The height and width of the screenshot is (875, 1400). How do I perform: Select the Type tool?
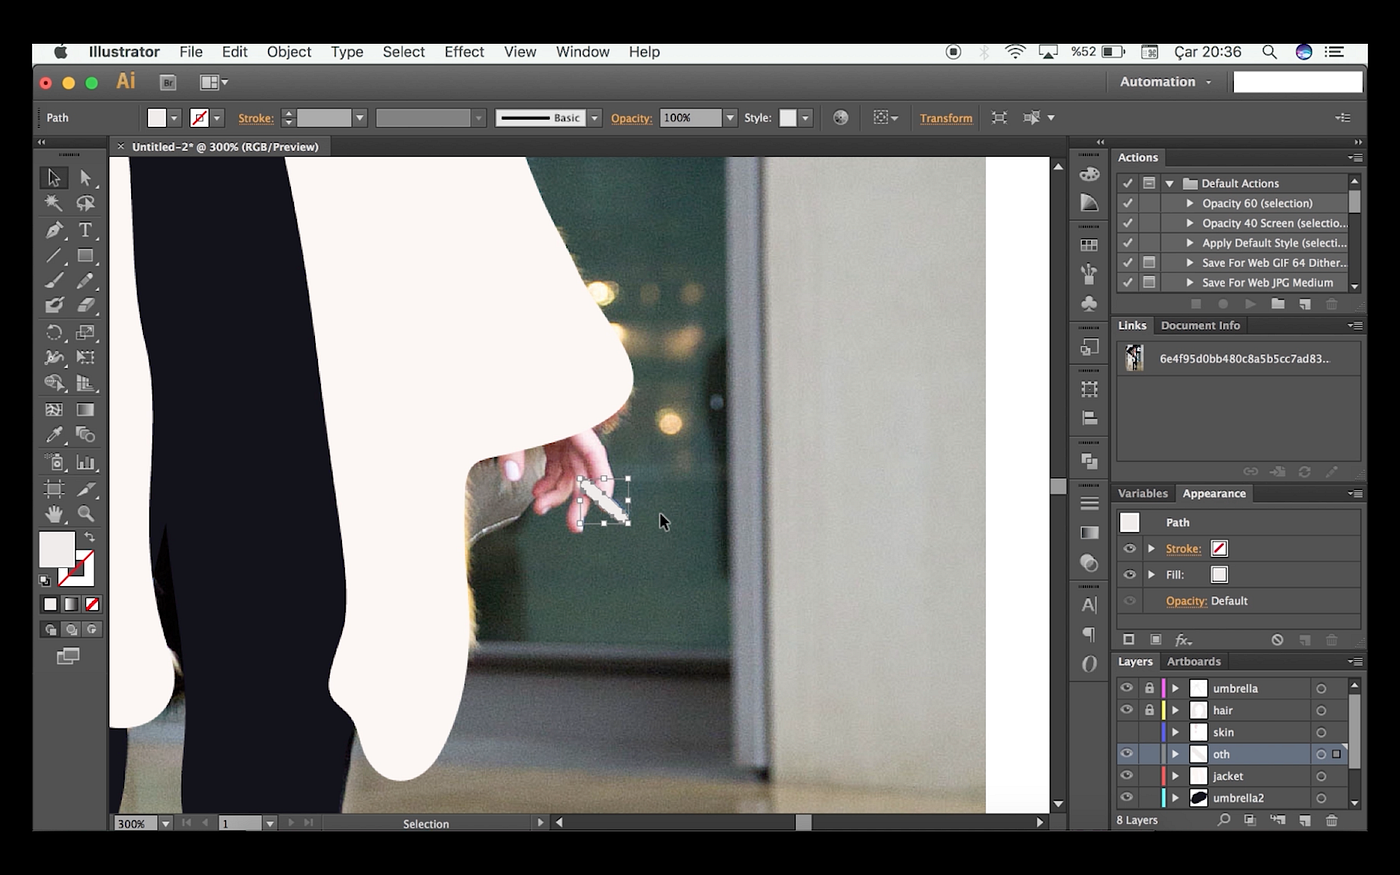point(86,230)
